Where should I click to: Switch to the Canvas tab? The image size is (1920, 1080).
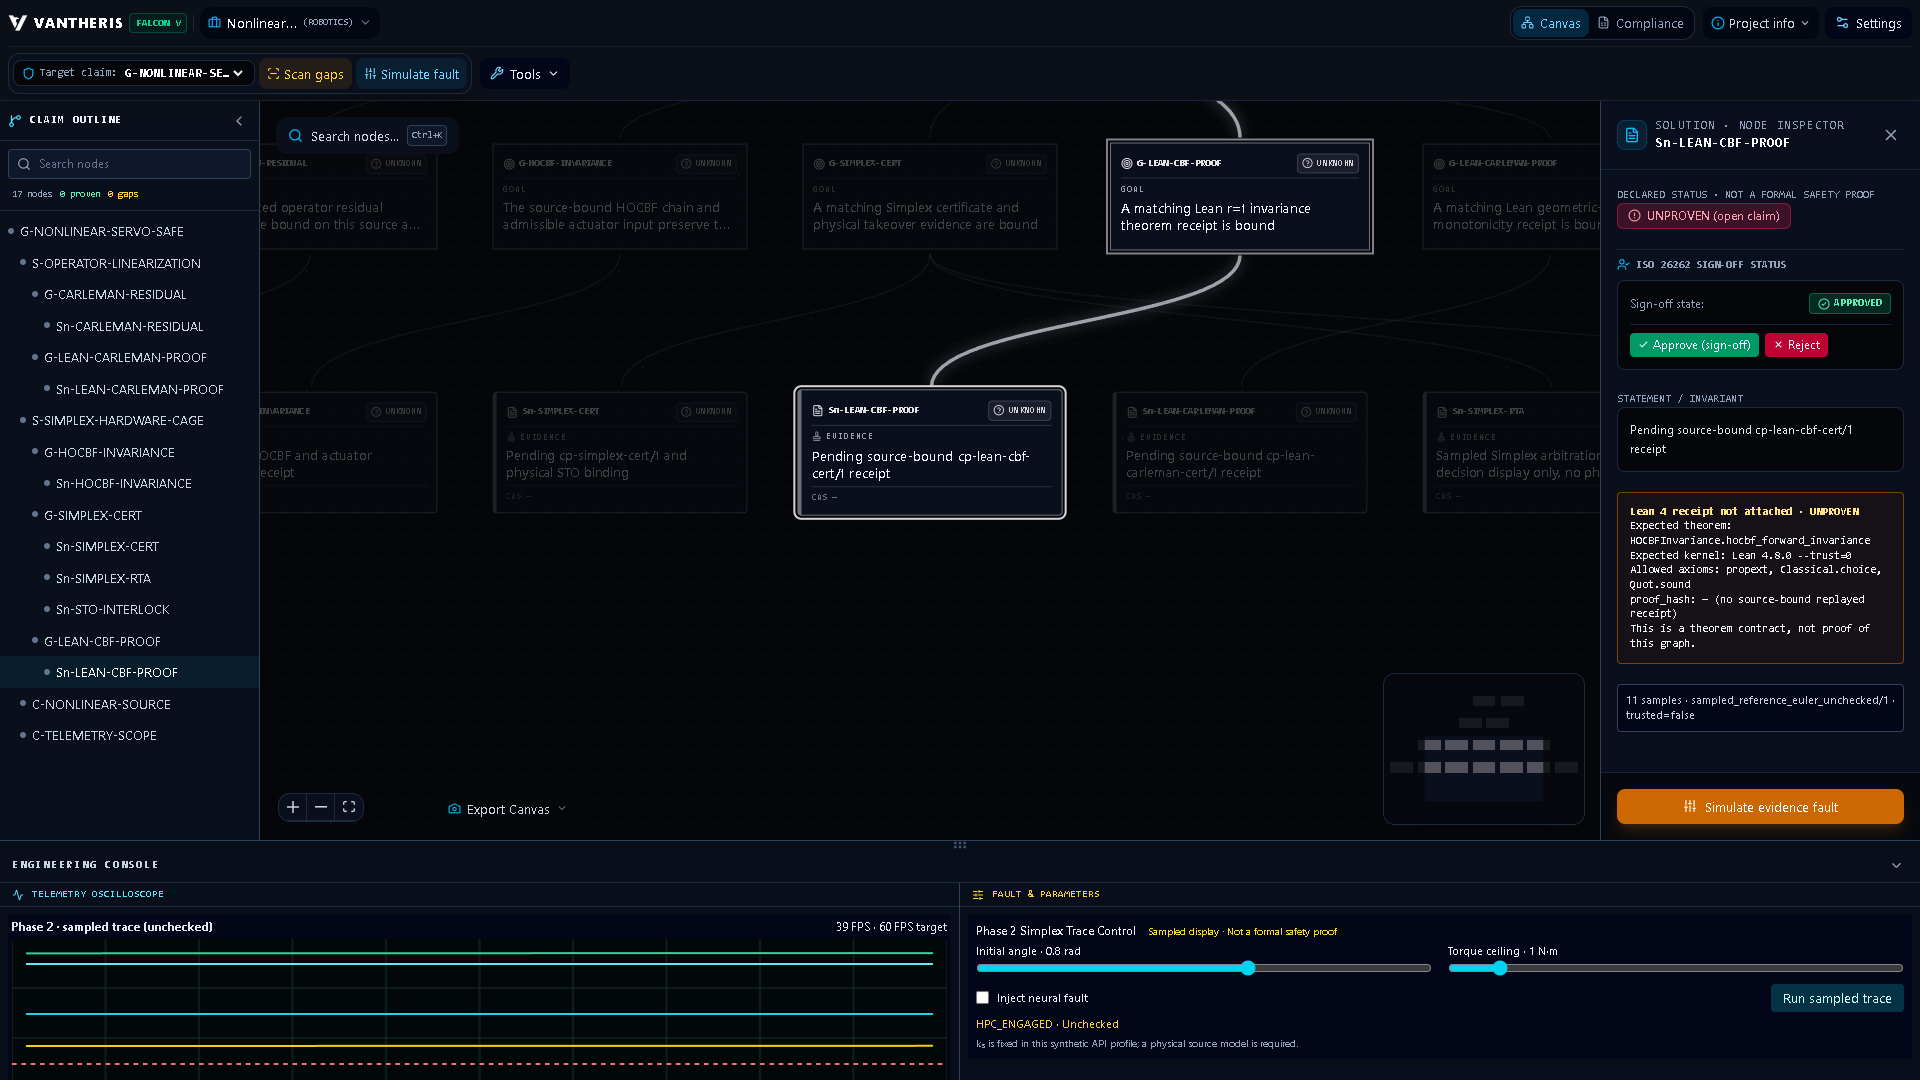tap(1551, 23)
